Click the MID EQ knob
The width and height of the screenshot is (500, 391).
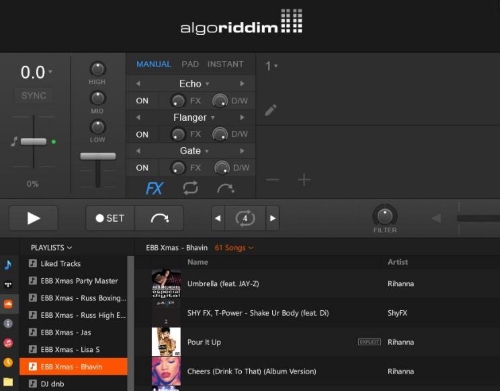(x=98, y=98)
